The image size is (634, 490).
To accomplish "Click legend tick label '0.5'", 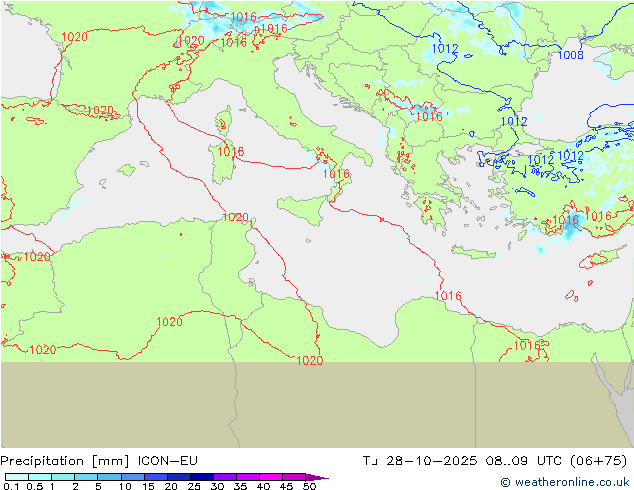I will pyautogui.click(x=35, y=486).
